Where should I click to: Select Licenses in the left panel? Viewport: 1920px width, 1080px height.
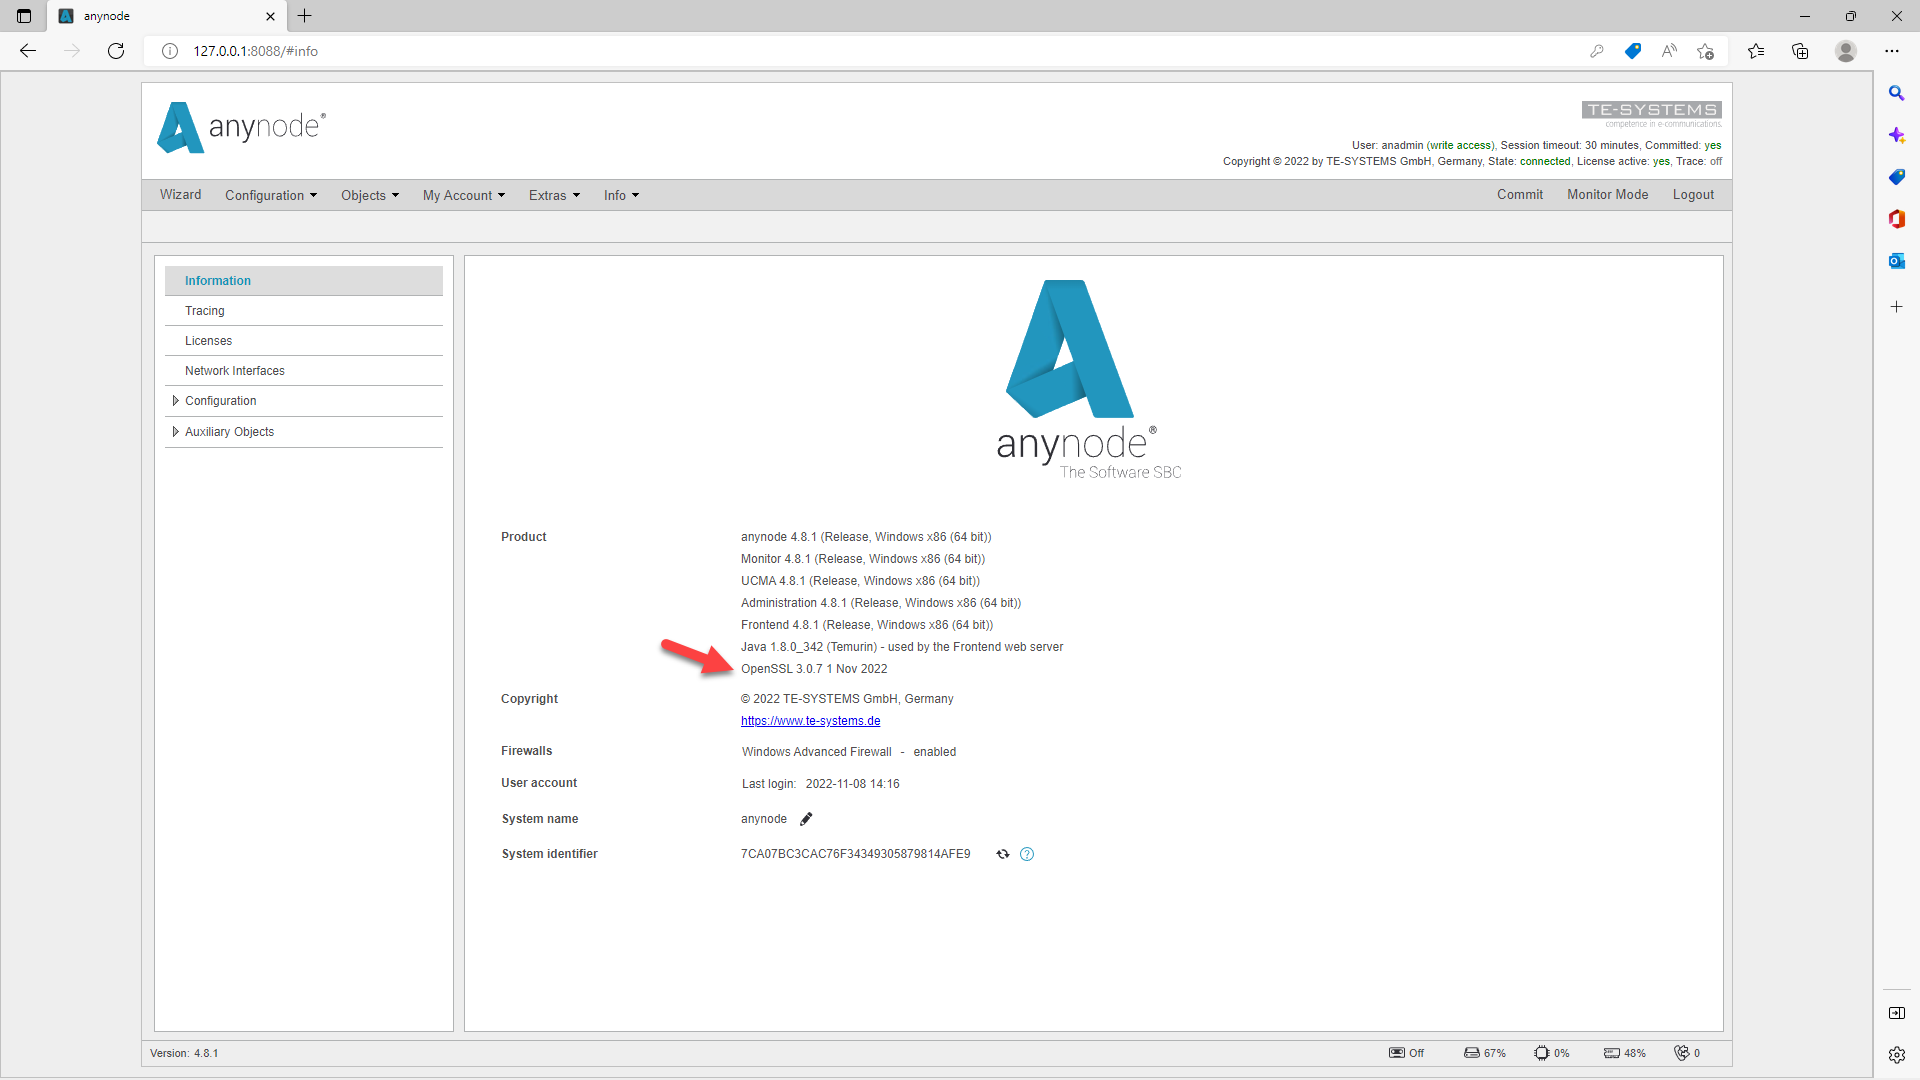click(x=304, y=341)
